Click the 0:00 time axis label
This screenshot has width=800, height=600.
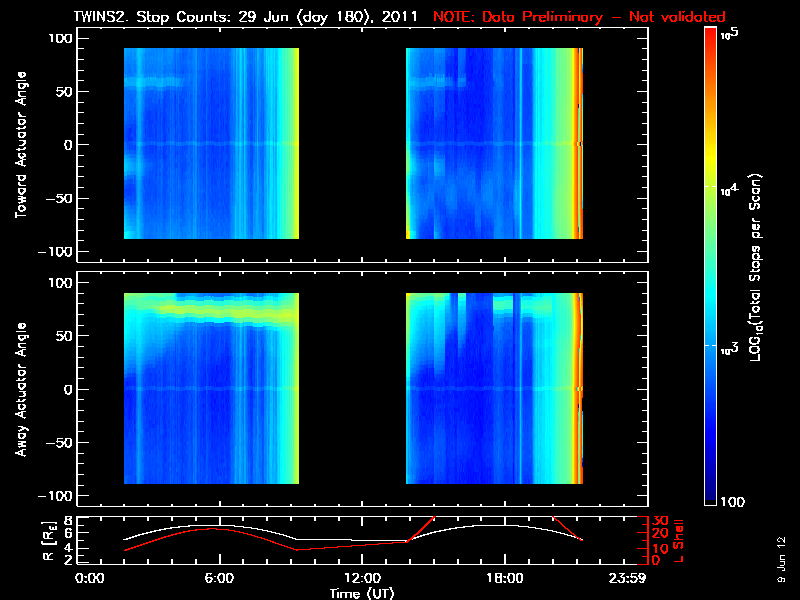(x=89, y=579)
